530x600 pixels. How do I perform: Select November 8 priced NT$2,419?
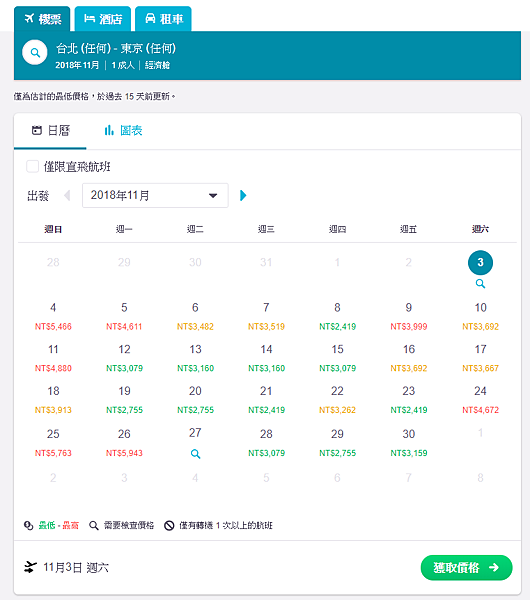tap(338, 316)
